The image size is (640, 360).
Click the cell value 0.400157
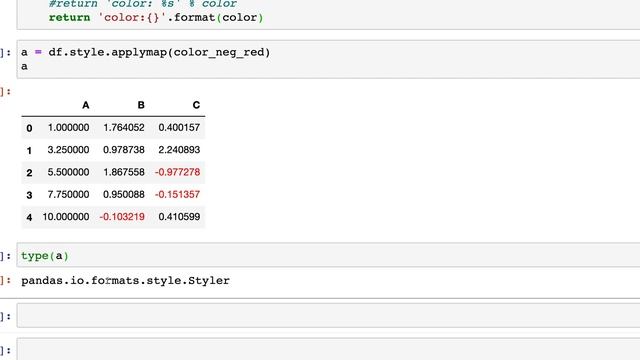(x=179, y=128)
